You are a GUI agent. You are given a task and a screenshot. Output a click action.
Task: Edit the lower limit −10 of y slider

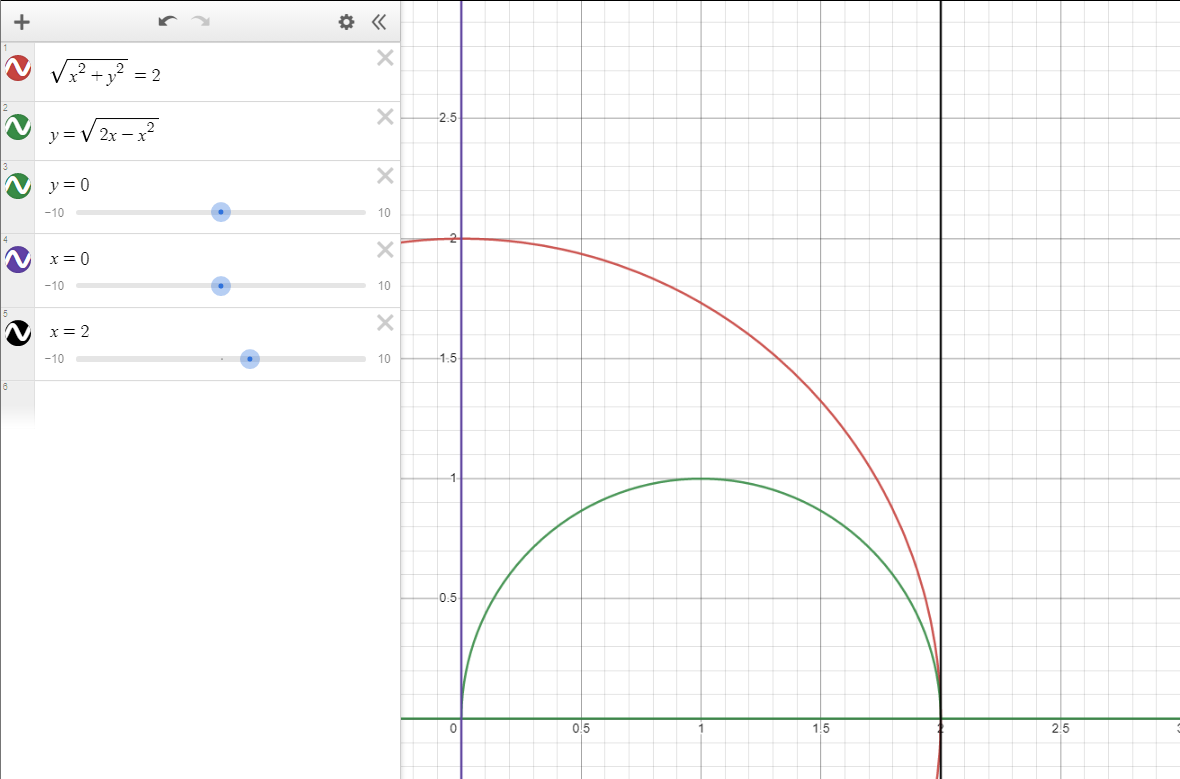point(54,213)
